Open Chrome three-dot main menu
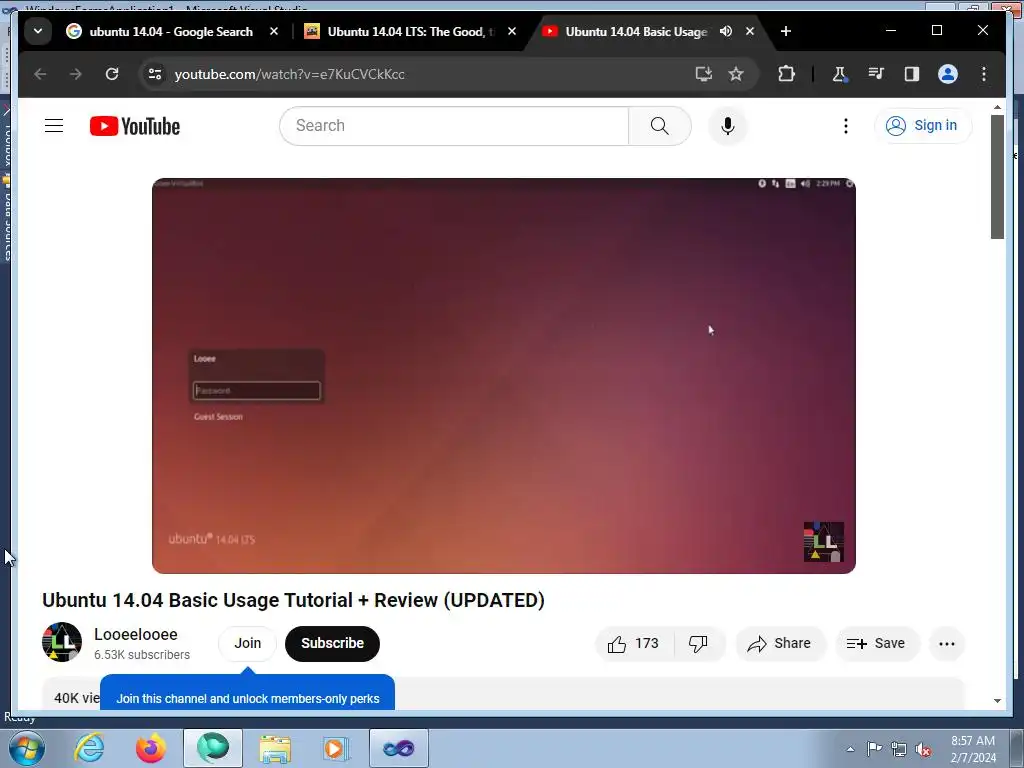1024x768 pixels. [984, 74]
